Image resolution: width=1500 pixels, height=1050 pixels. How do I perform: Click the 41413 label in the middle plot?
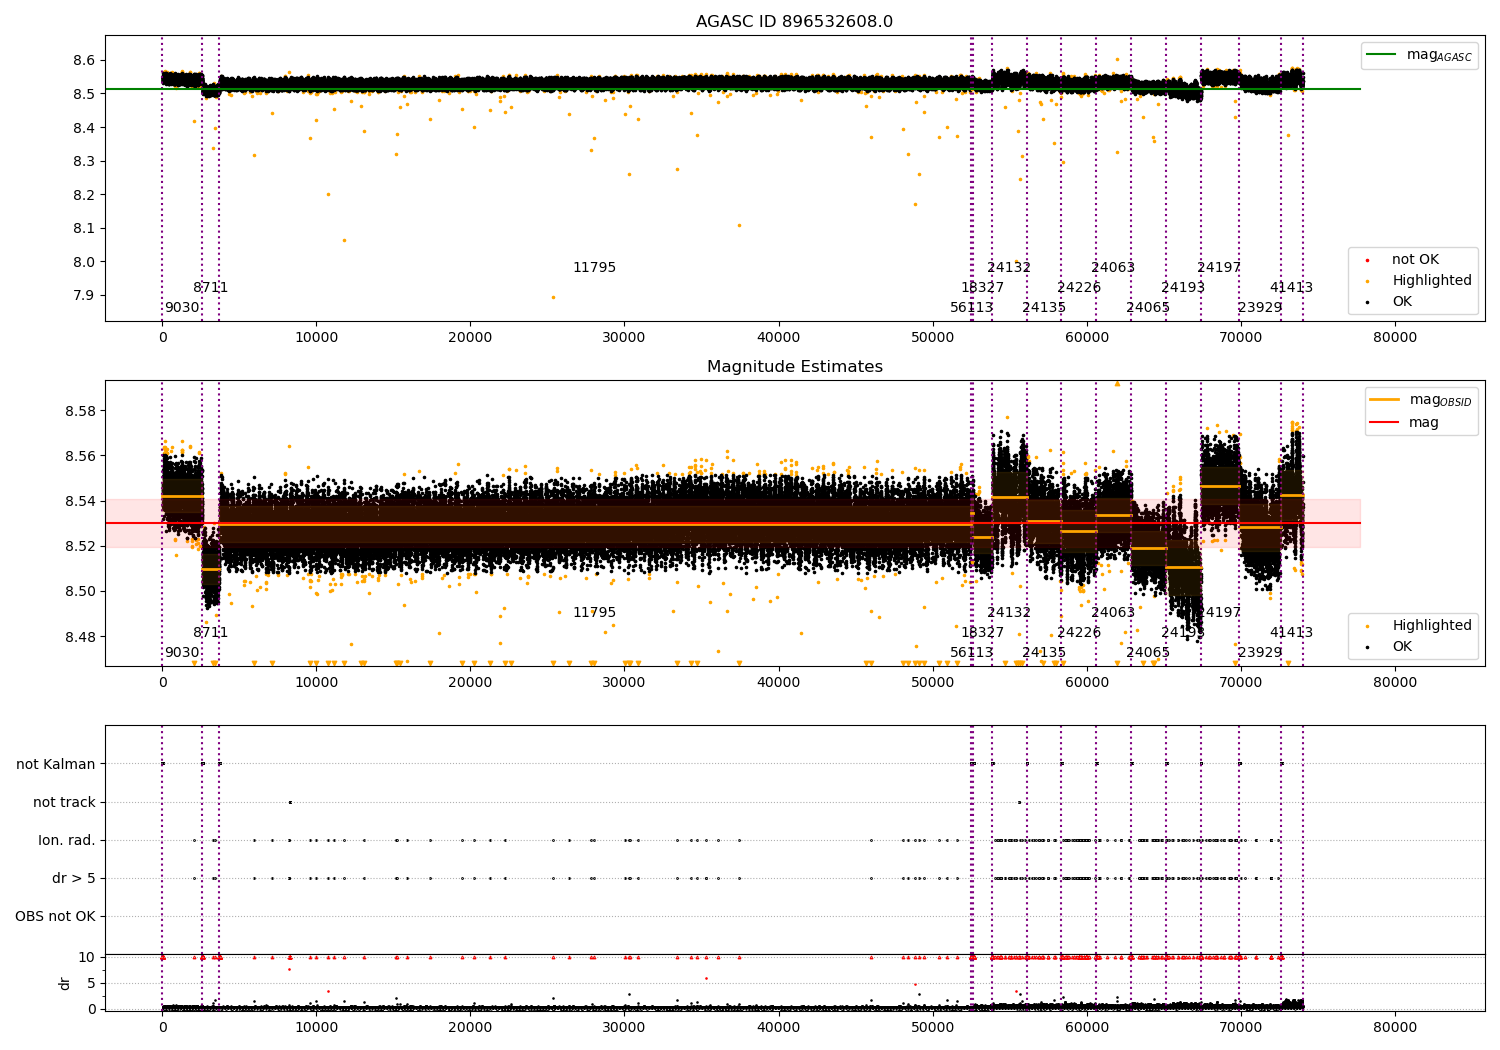coord(1291,633)
